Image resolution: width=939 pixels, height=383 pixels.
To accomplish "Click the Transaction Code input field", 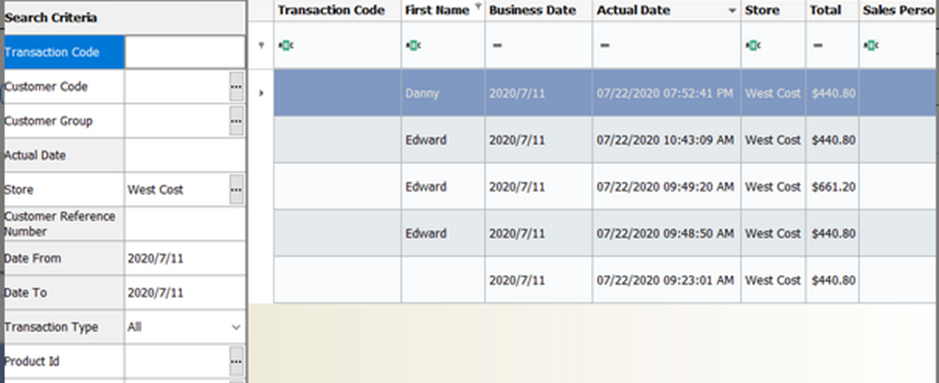I will (x=185, y=52).
